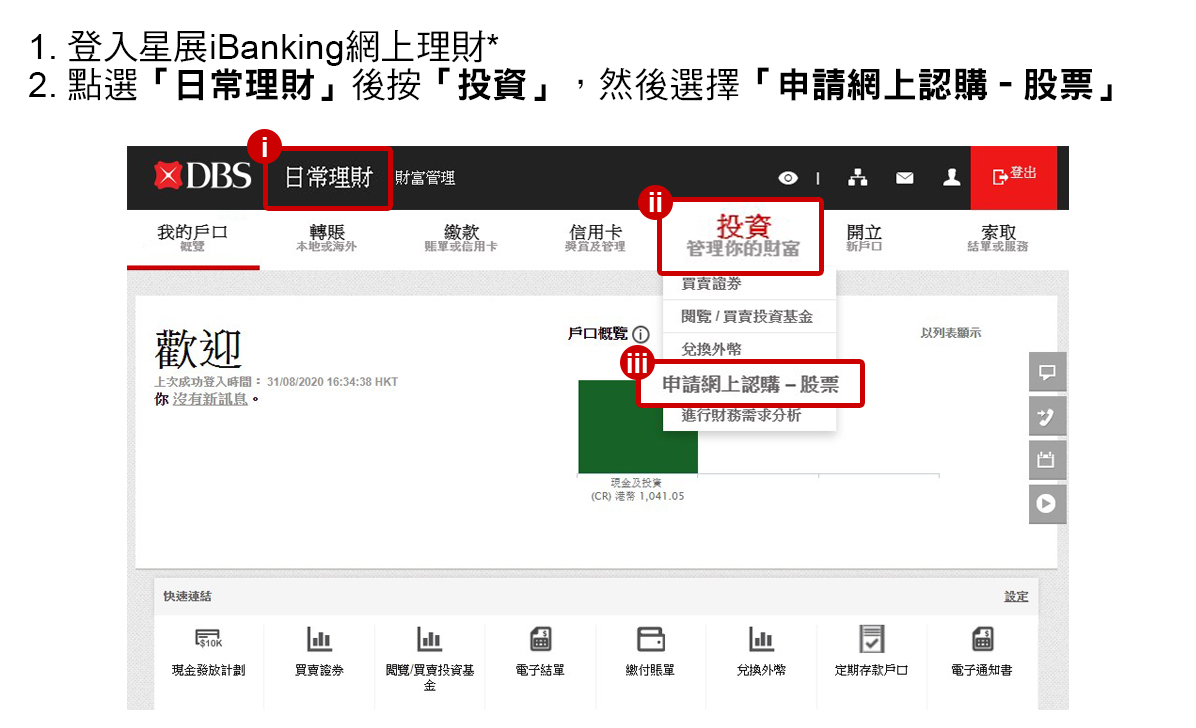Click the phone callback side button
The width and height of the screenshot is (1196, 728).
point(1047,416)
